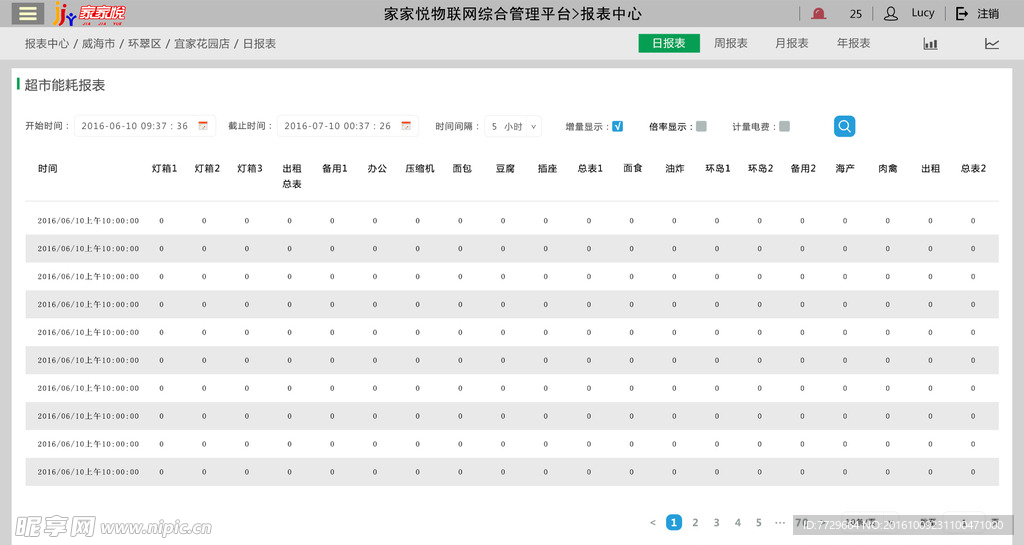Click the Jiajiayue logo
This screenshot has width=1024, height=545.
tap(89, 14)
